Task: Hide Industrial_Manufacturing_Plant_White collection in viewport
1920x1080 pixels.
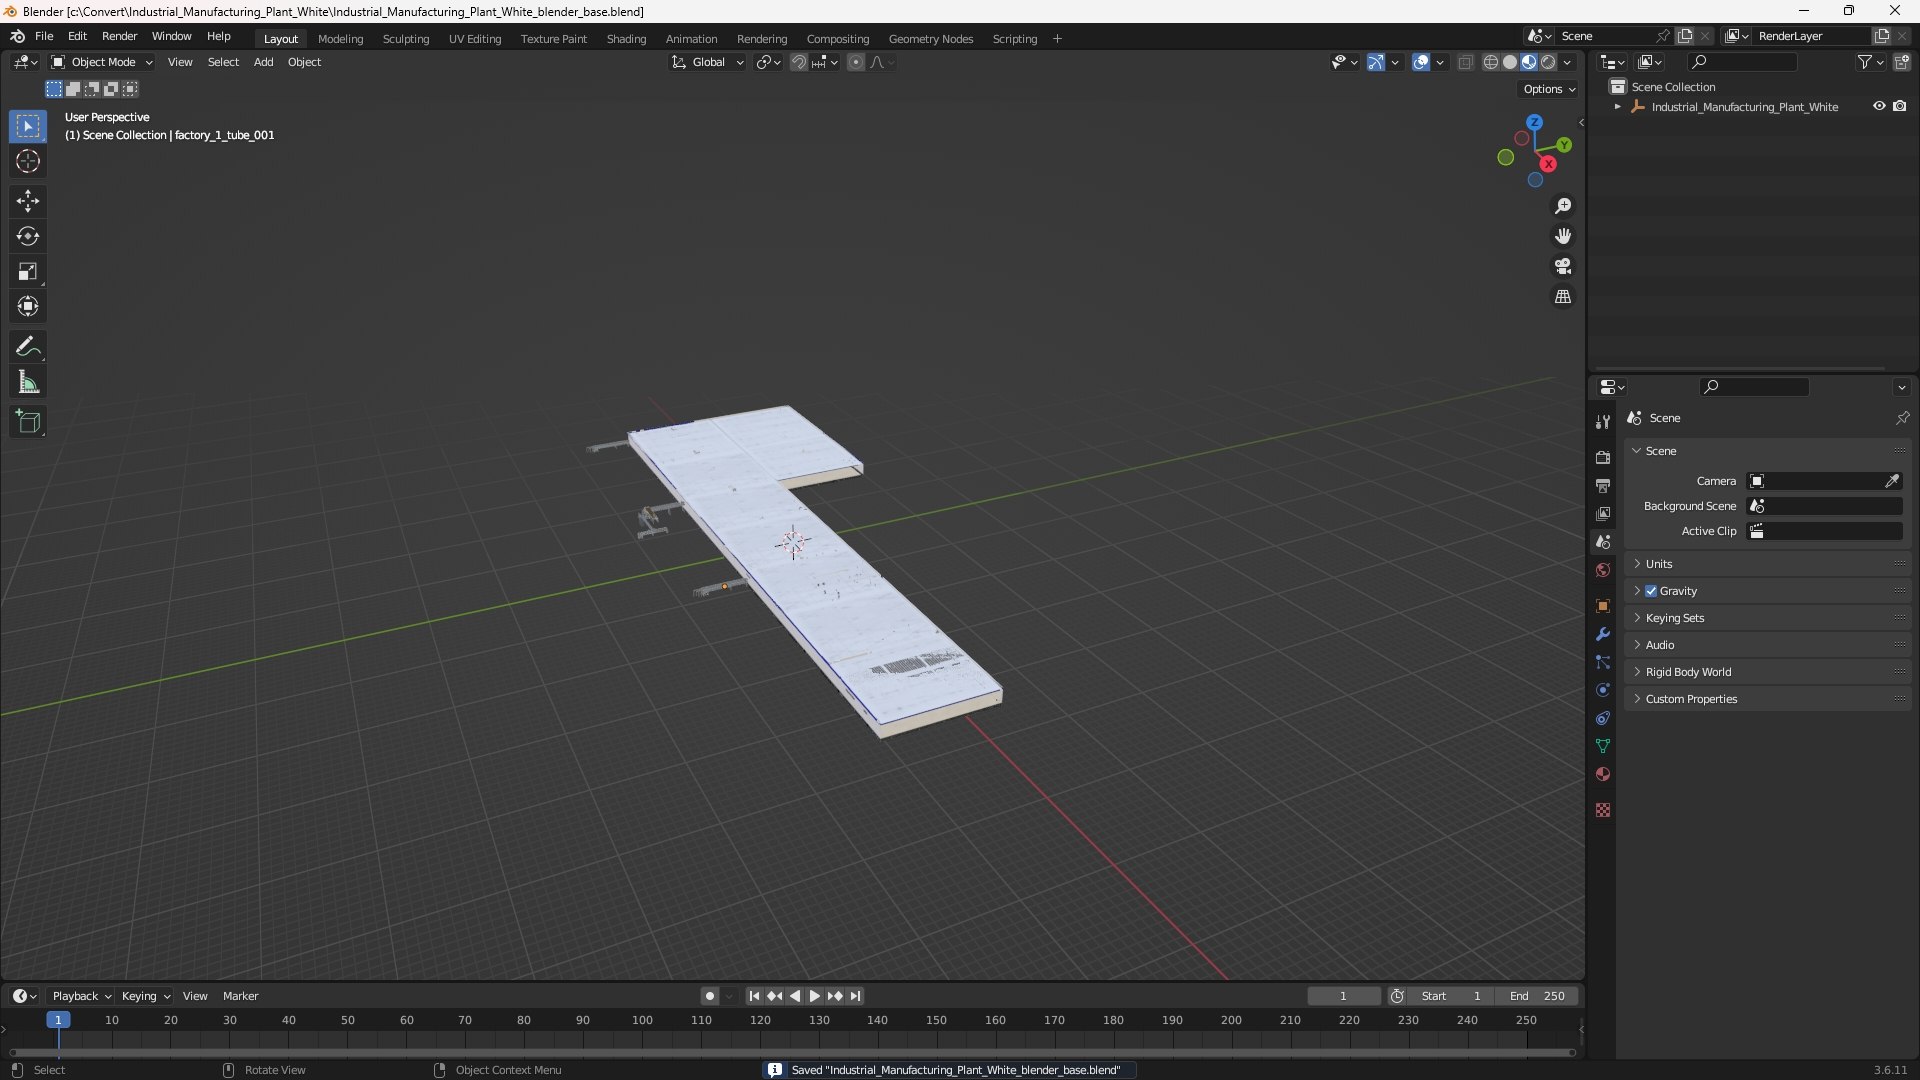Action: click(x=1879, y=106)
